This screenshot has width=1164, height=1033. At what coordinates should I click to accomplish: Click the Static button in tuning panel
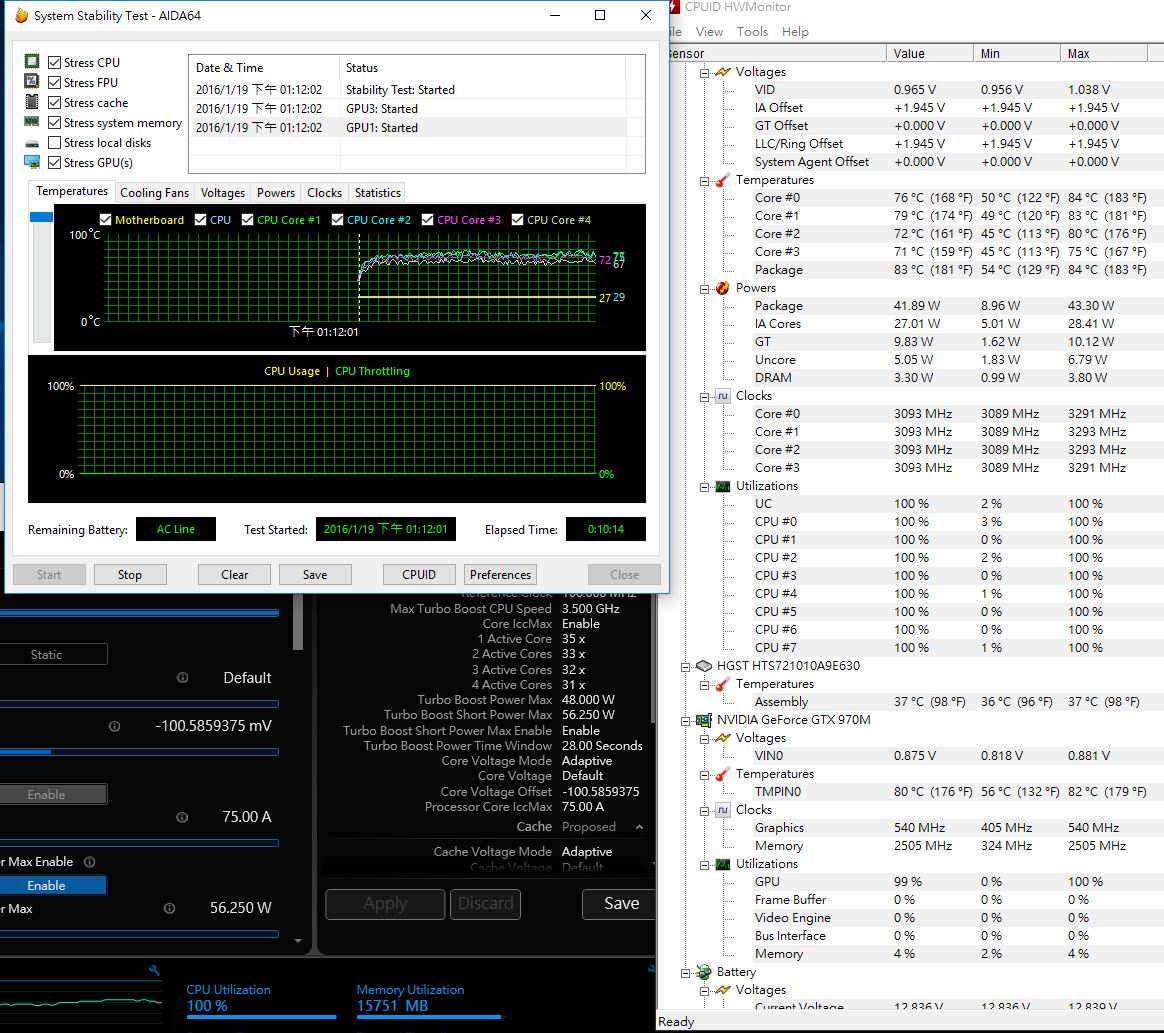[52, 654]
